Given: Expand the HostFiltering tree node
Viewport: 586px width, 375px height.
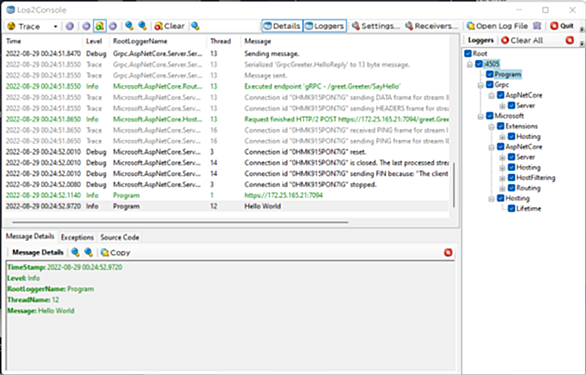Looking at the screenshot, I should coord(503,178).
